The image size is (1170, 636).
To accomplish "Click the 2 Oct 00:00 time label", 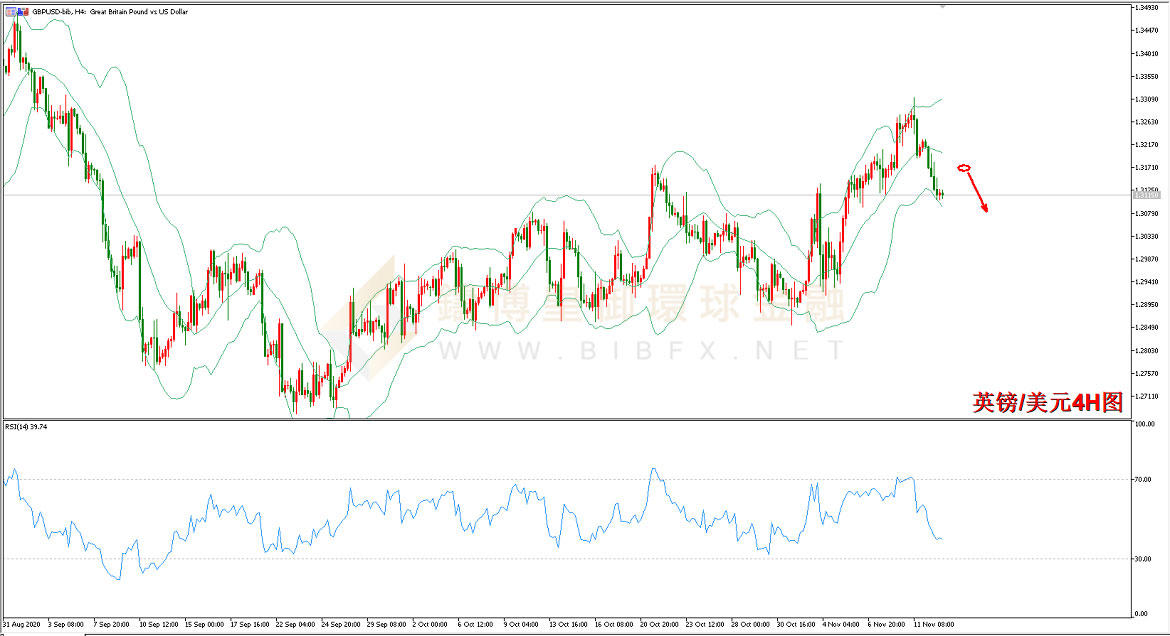I will click(x=430, y=624).
